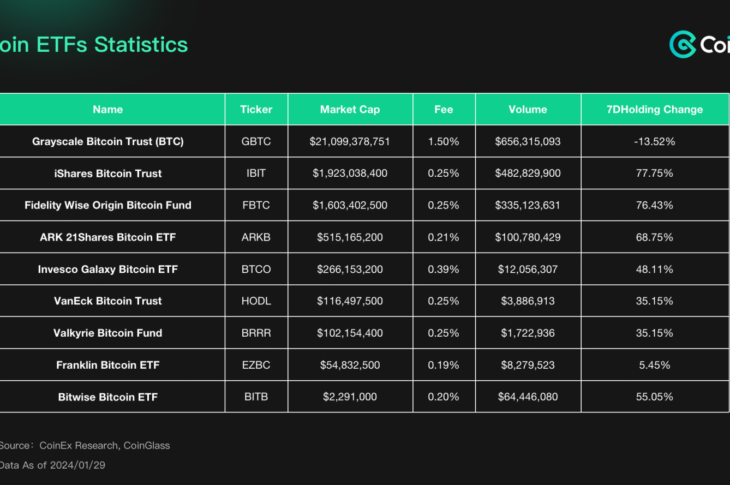Click the Volume column header
This screenshot has height=485, width=730.
[x=527, y=109]
